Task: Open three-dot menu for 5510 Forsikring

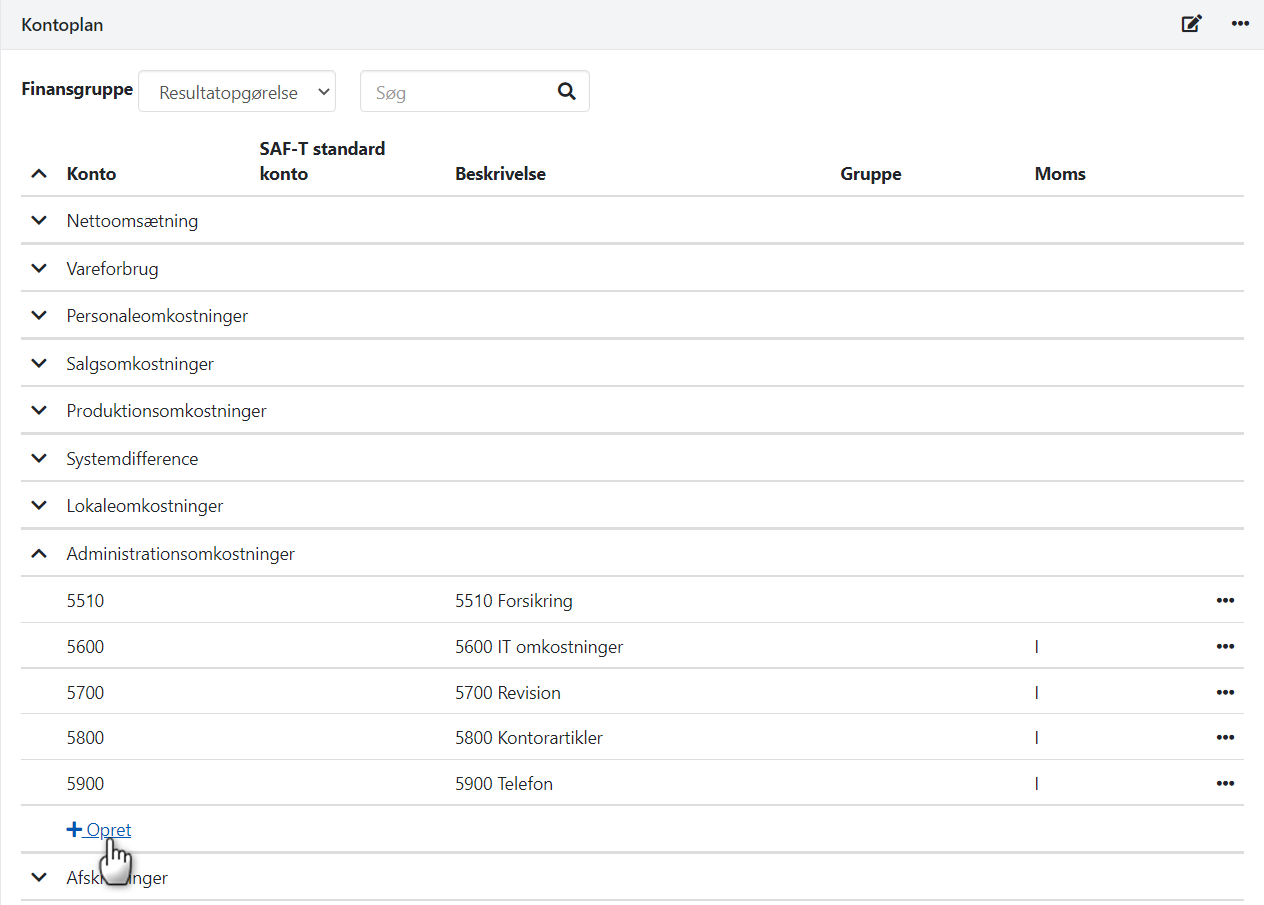Action: coord(1225,601)
